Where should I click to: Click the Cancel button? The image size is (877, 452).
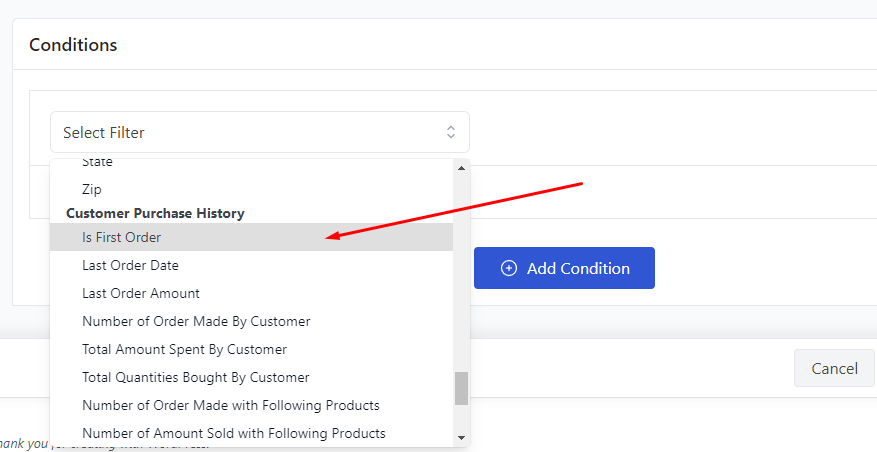[x=834, y=368]
